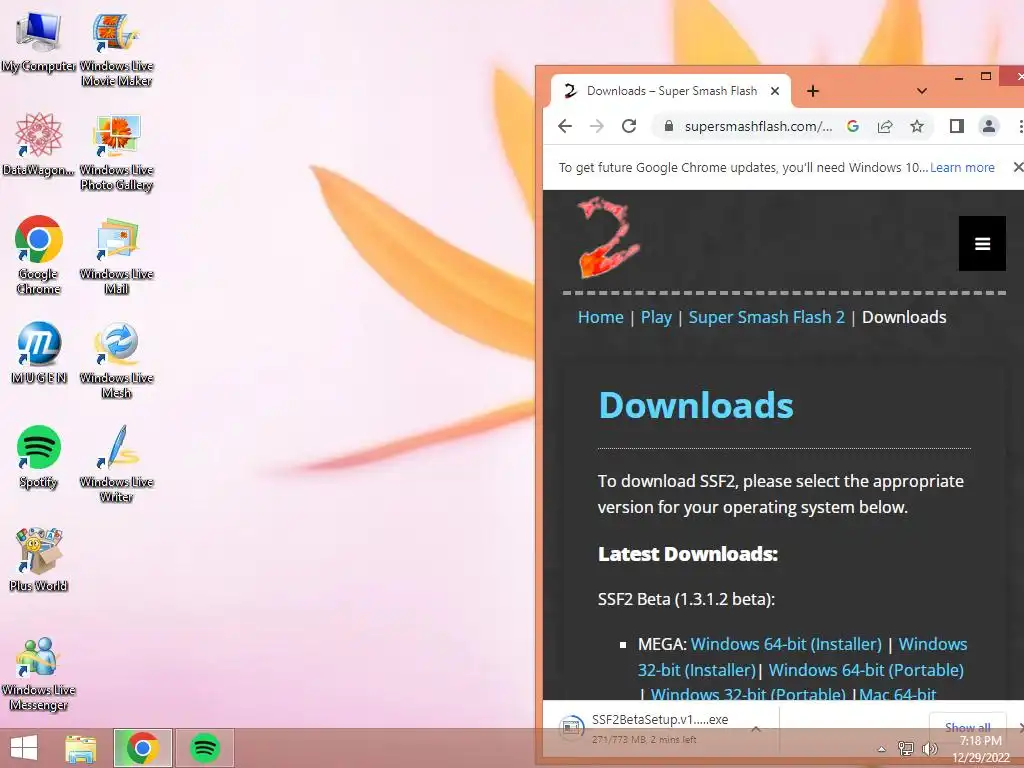Screen dimensions: 1024x768
Task: Click the Google icon in address bar
Action: [x=853, y=126]
